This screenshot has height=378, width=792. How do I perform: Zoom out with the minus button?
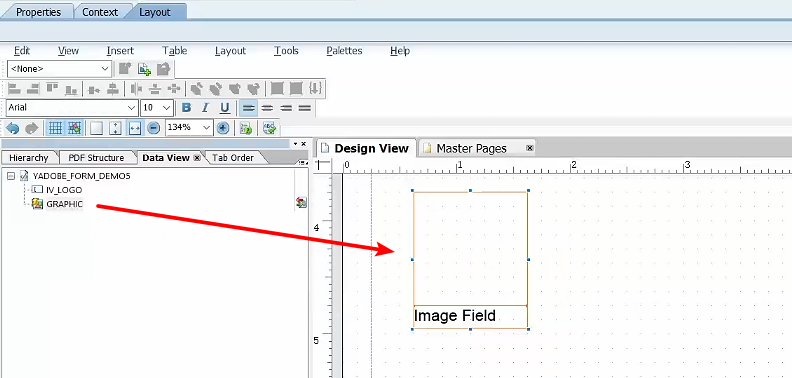tap(154, 128)
